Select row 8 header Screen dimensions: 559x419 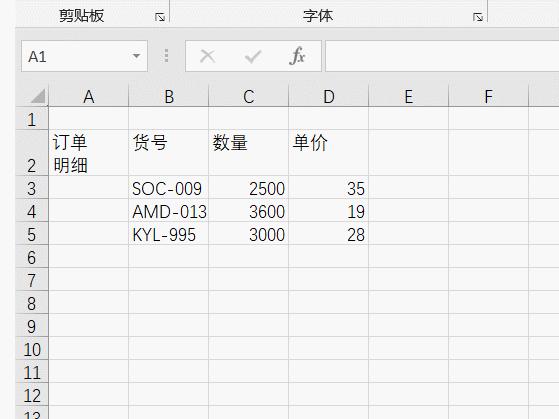coord(32,302)
